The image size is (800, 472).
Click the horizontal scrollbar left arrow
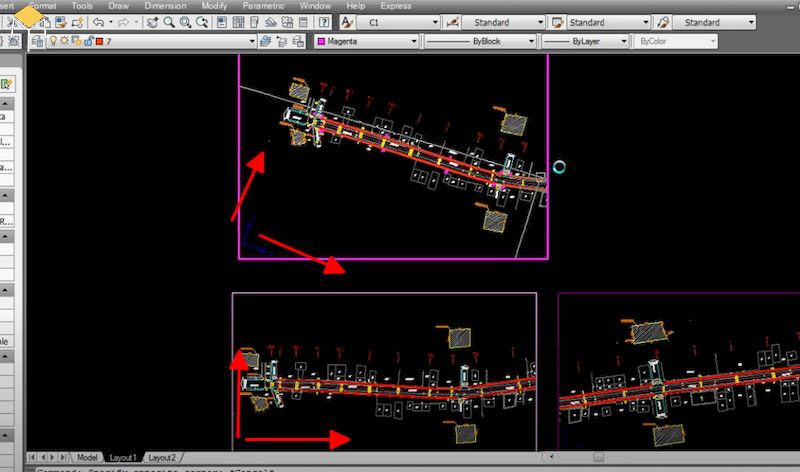click(x=551, y=457)
